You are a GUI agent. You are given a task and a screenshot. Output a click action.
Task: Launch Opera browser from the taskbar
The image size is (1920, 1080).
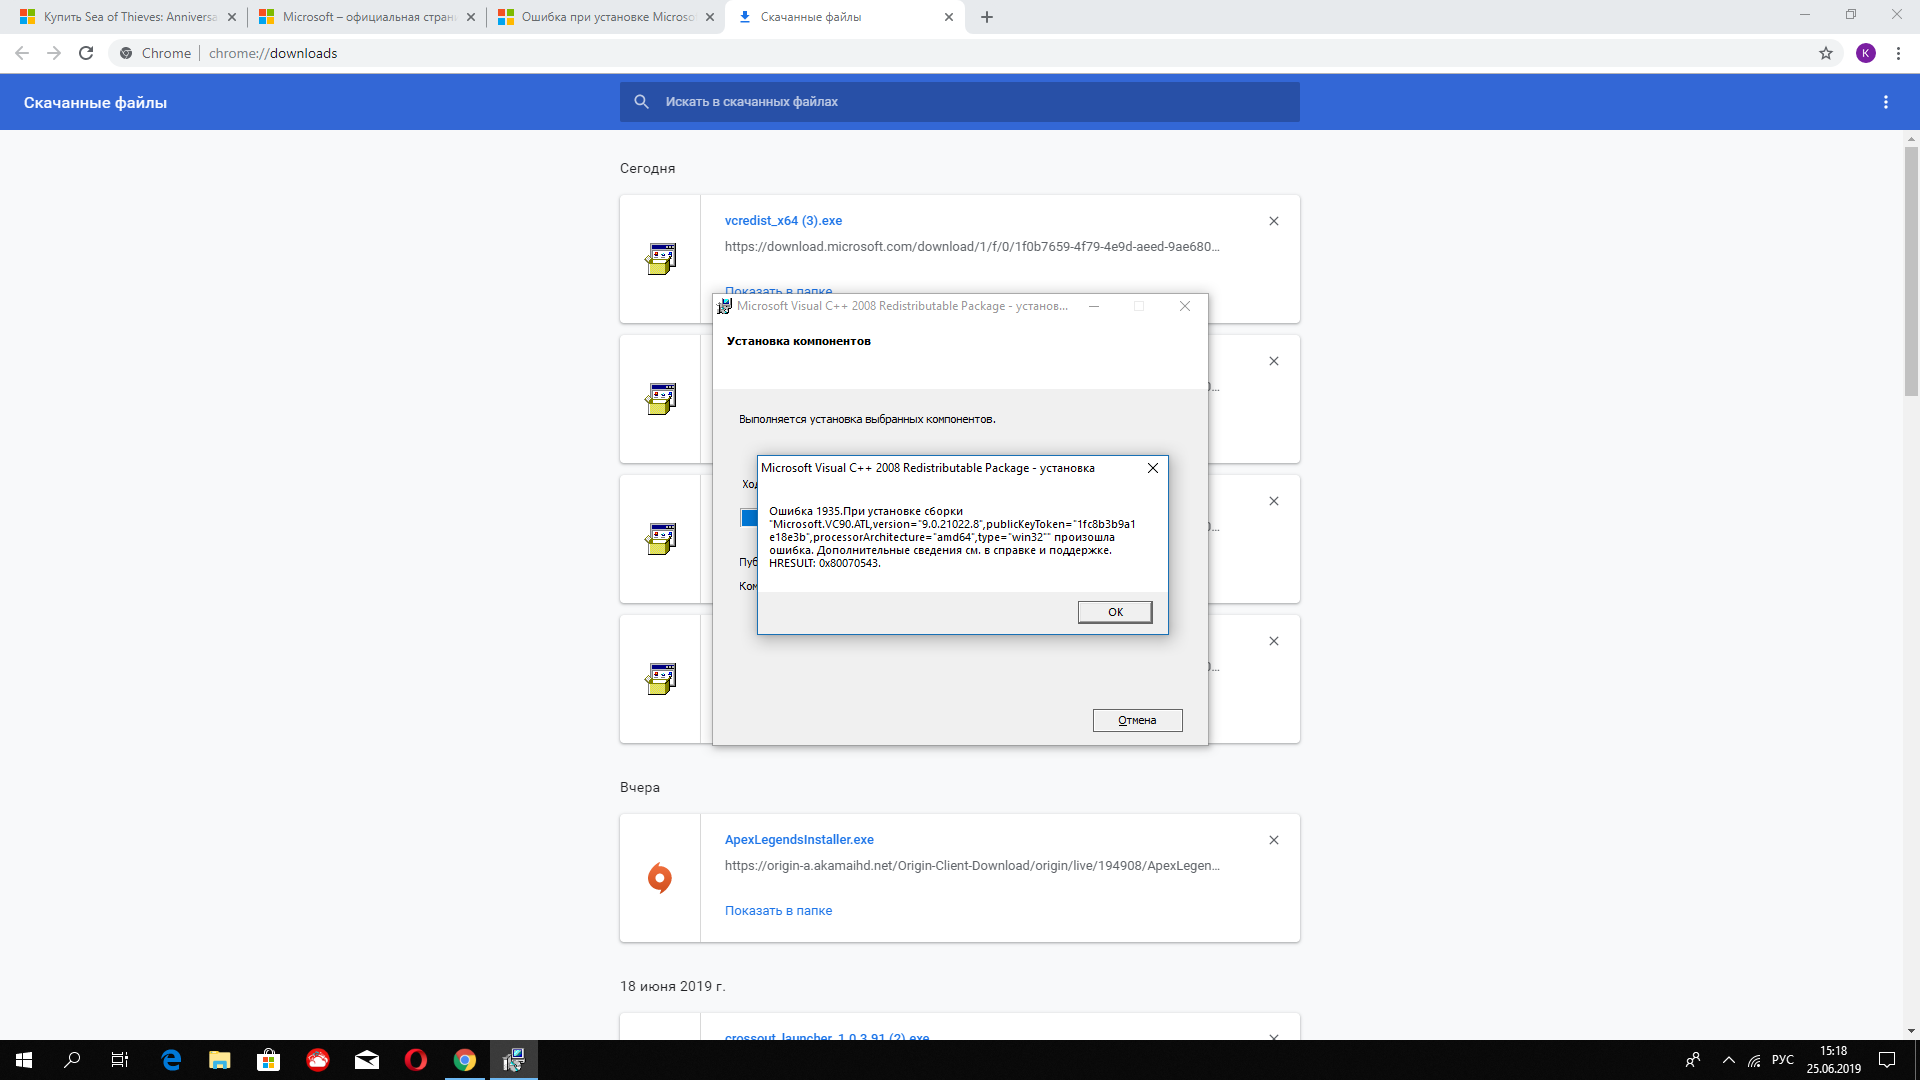(416, 1060)
